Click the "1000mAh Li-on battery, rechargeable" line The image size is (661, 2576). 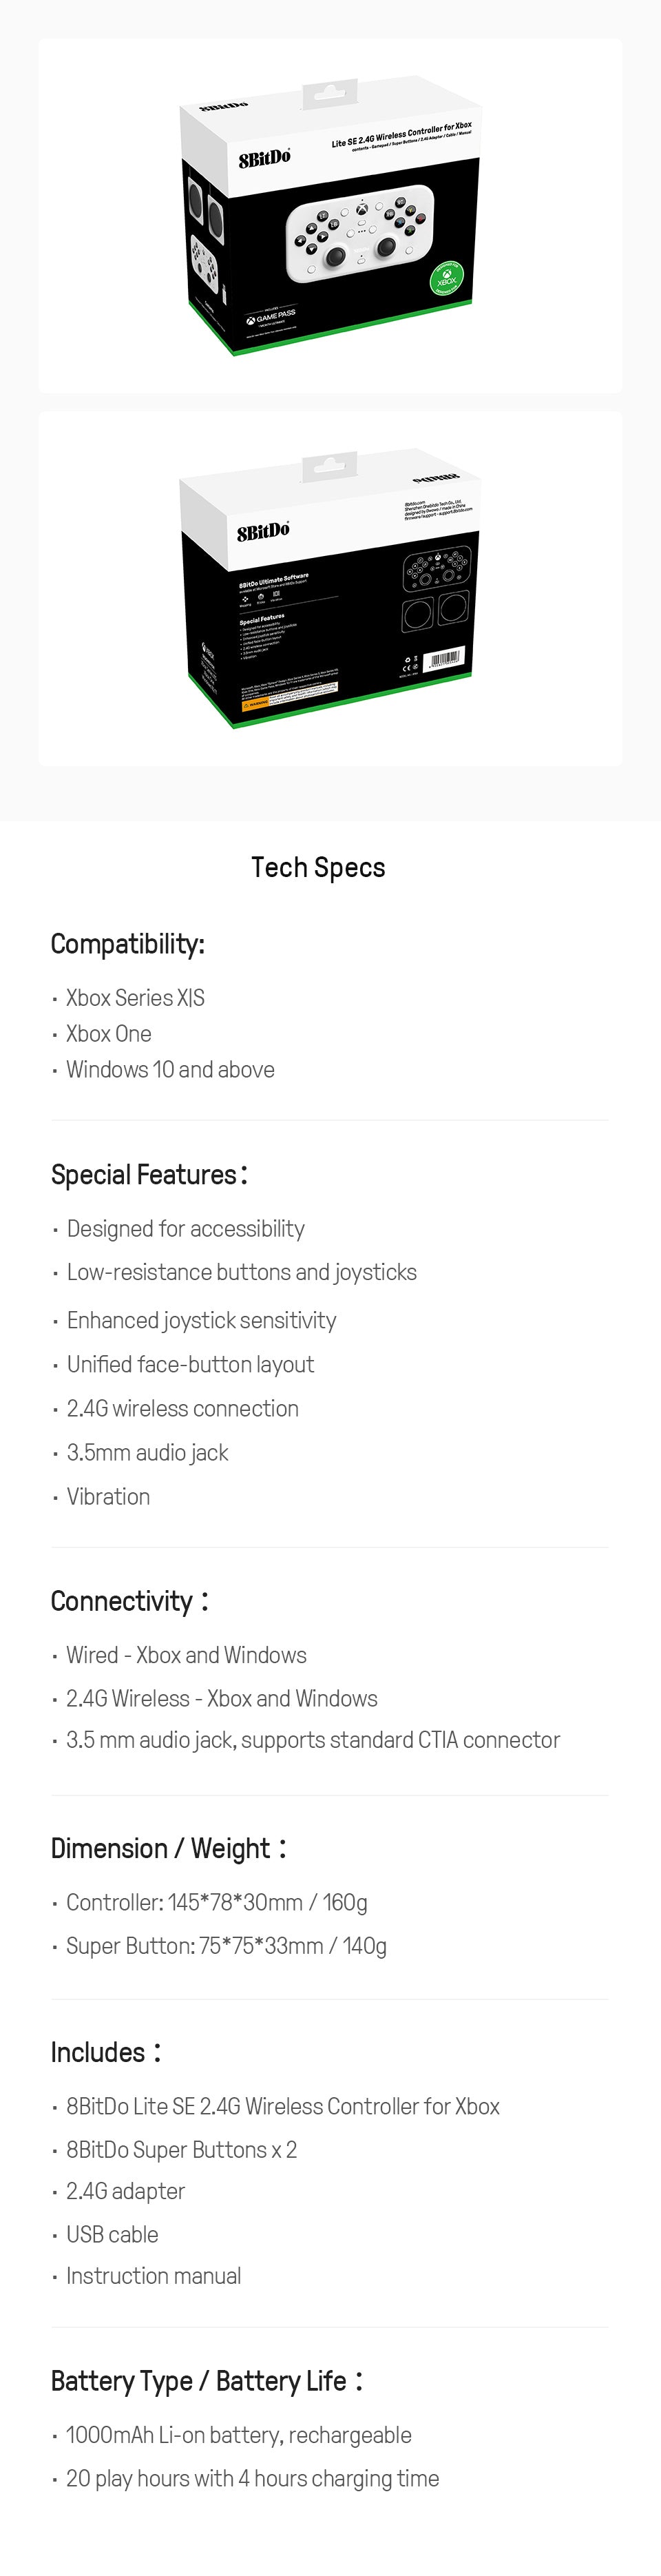click(238, 2435)
